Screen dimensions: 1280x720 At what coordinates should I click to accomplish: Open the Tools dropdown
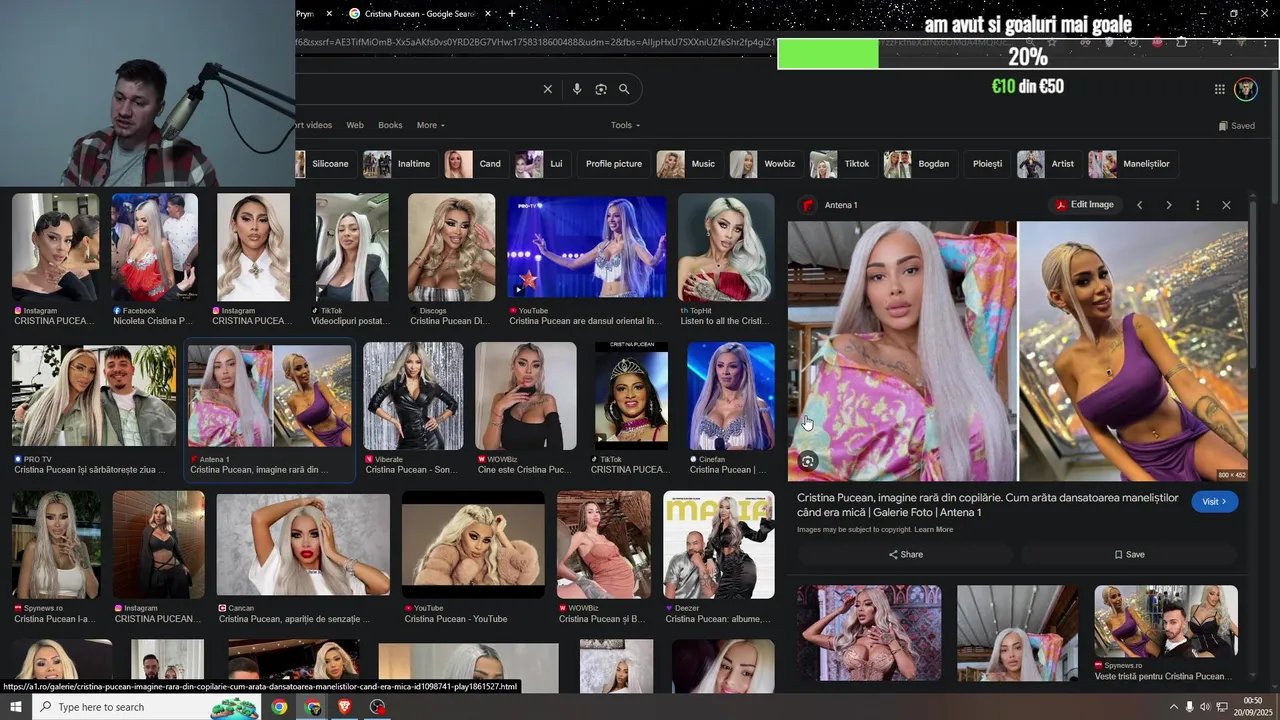[x=625, y=125]
